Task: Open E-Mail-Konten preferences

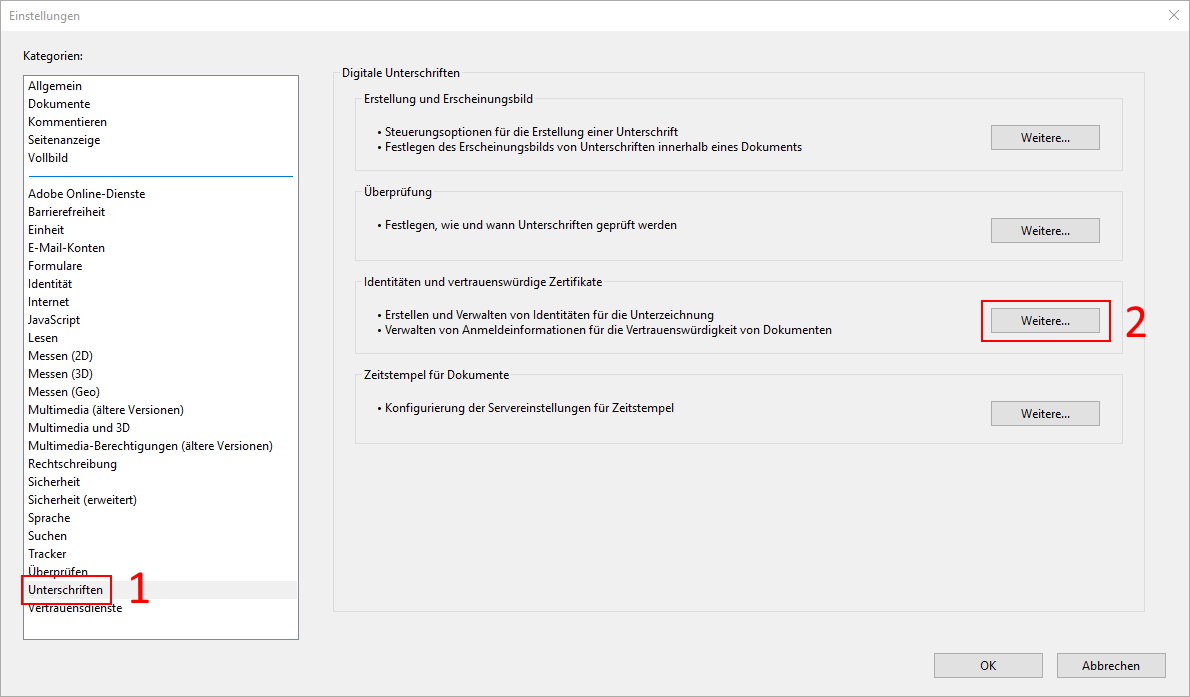Action: click(66, 248)
